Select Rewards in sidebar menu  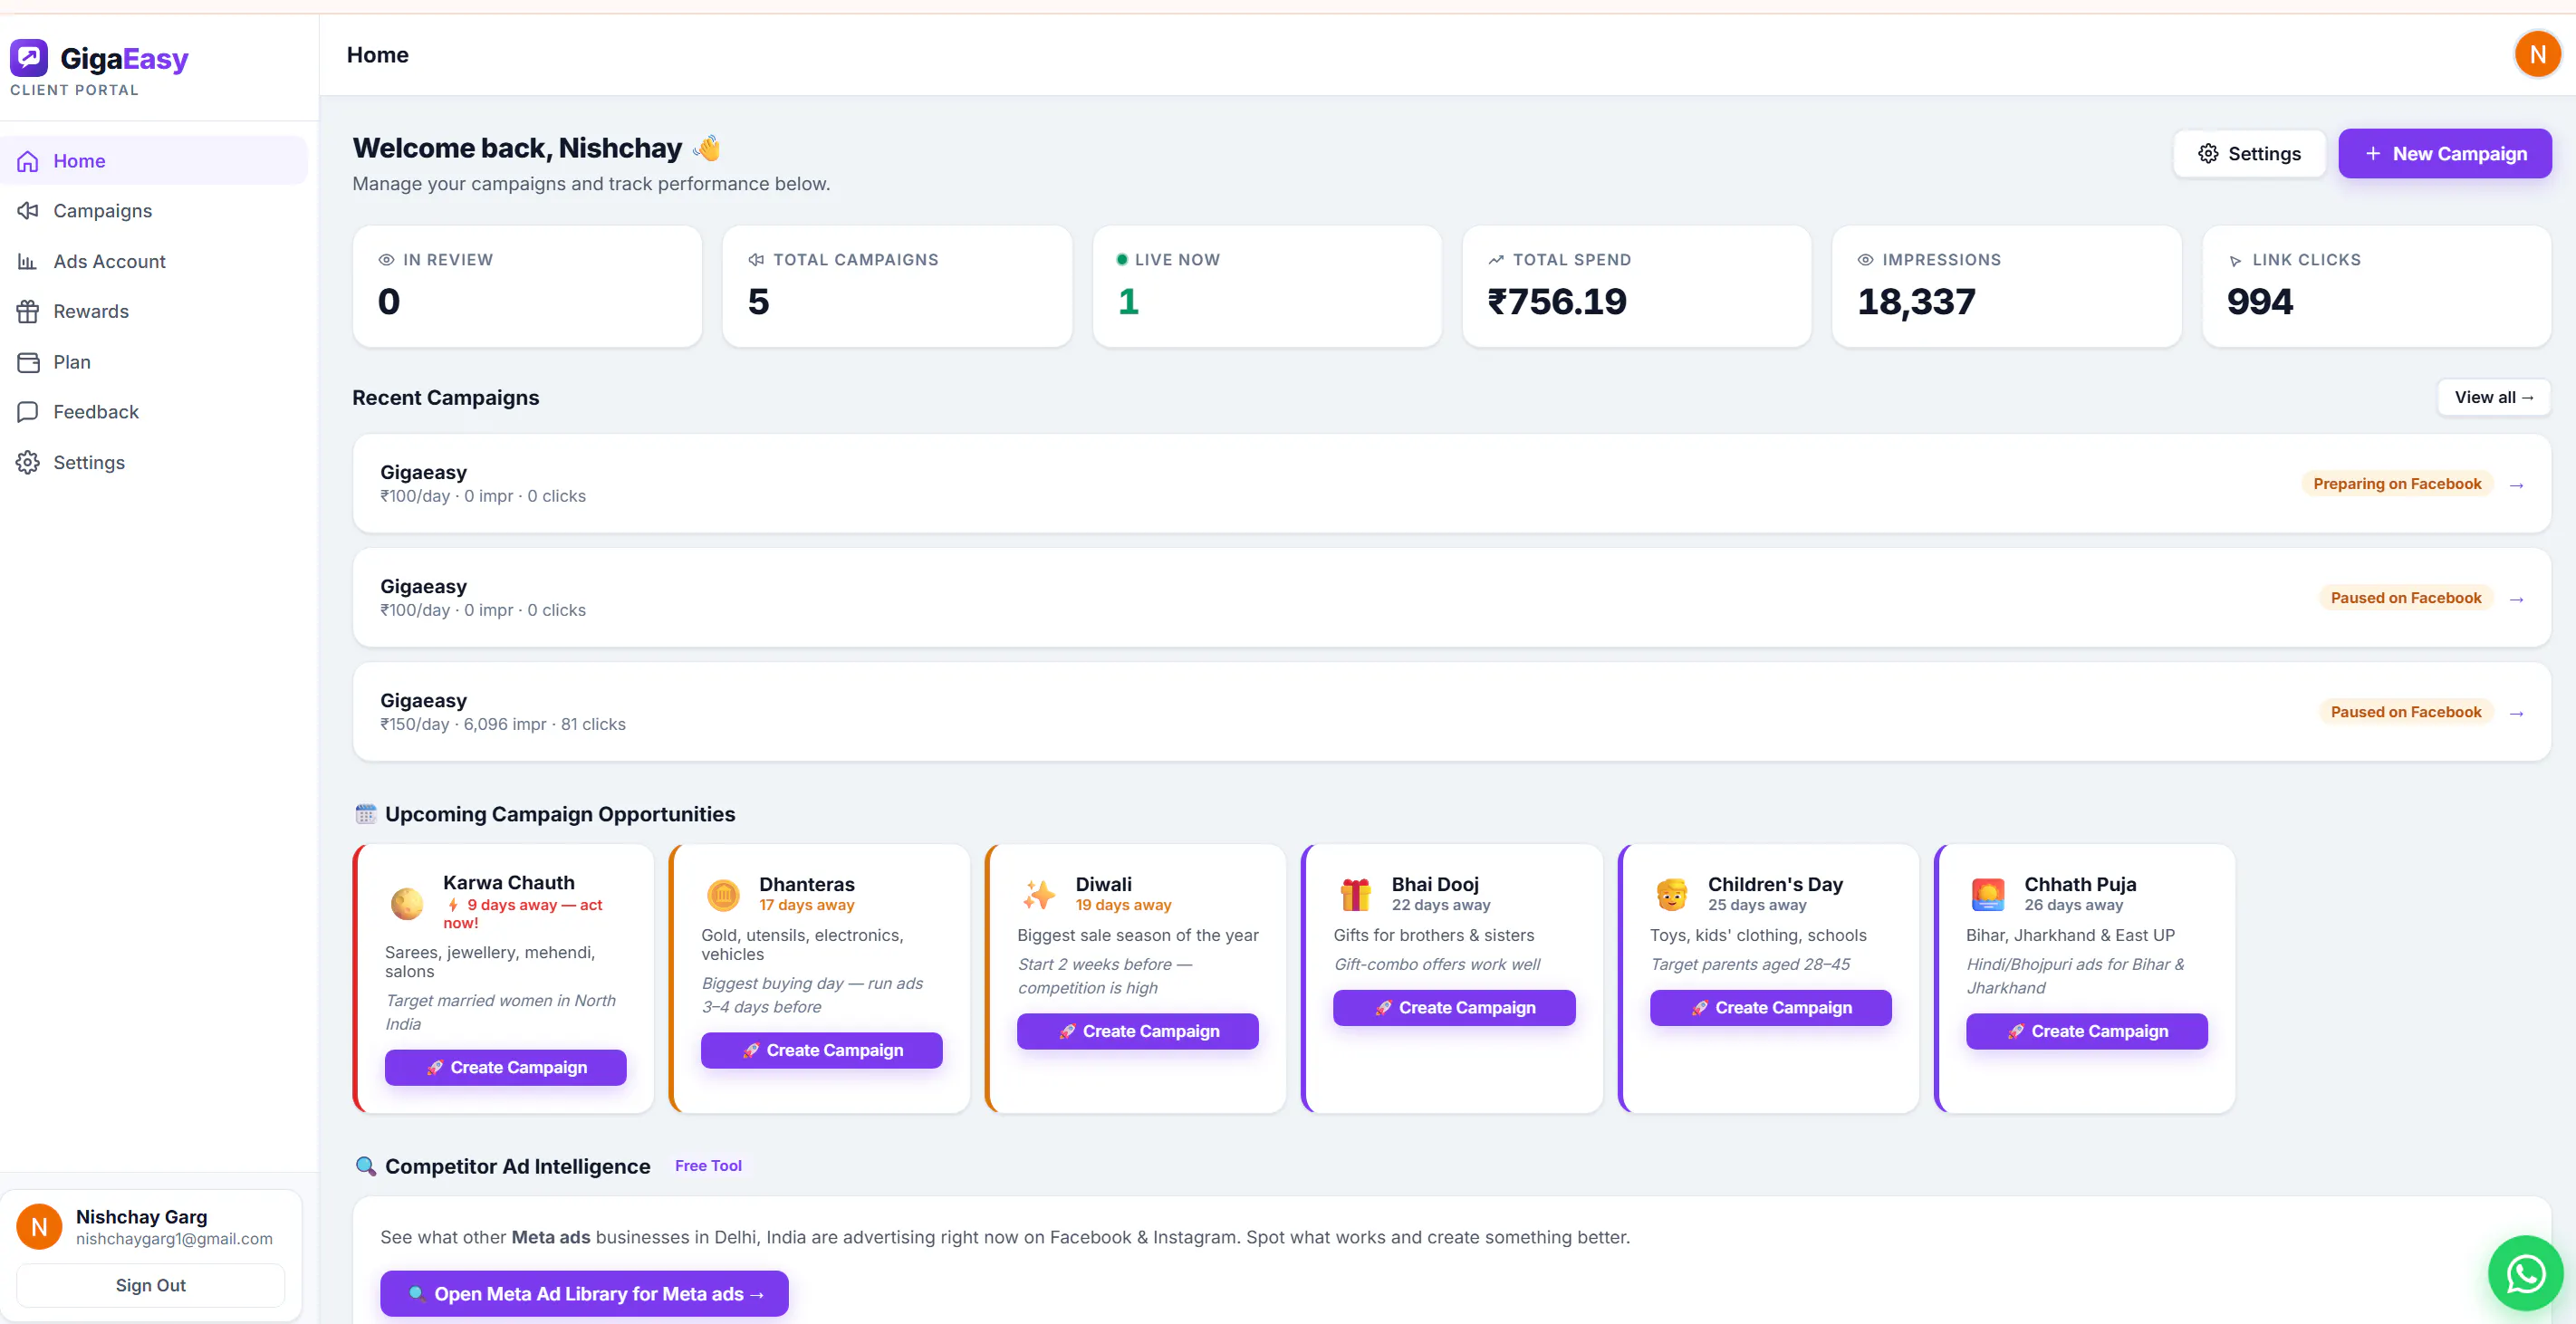pyautogui.click(x=154, y=311)
